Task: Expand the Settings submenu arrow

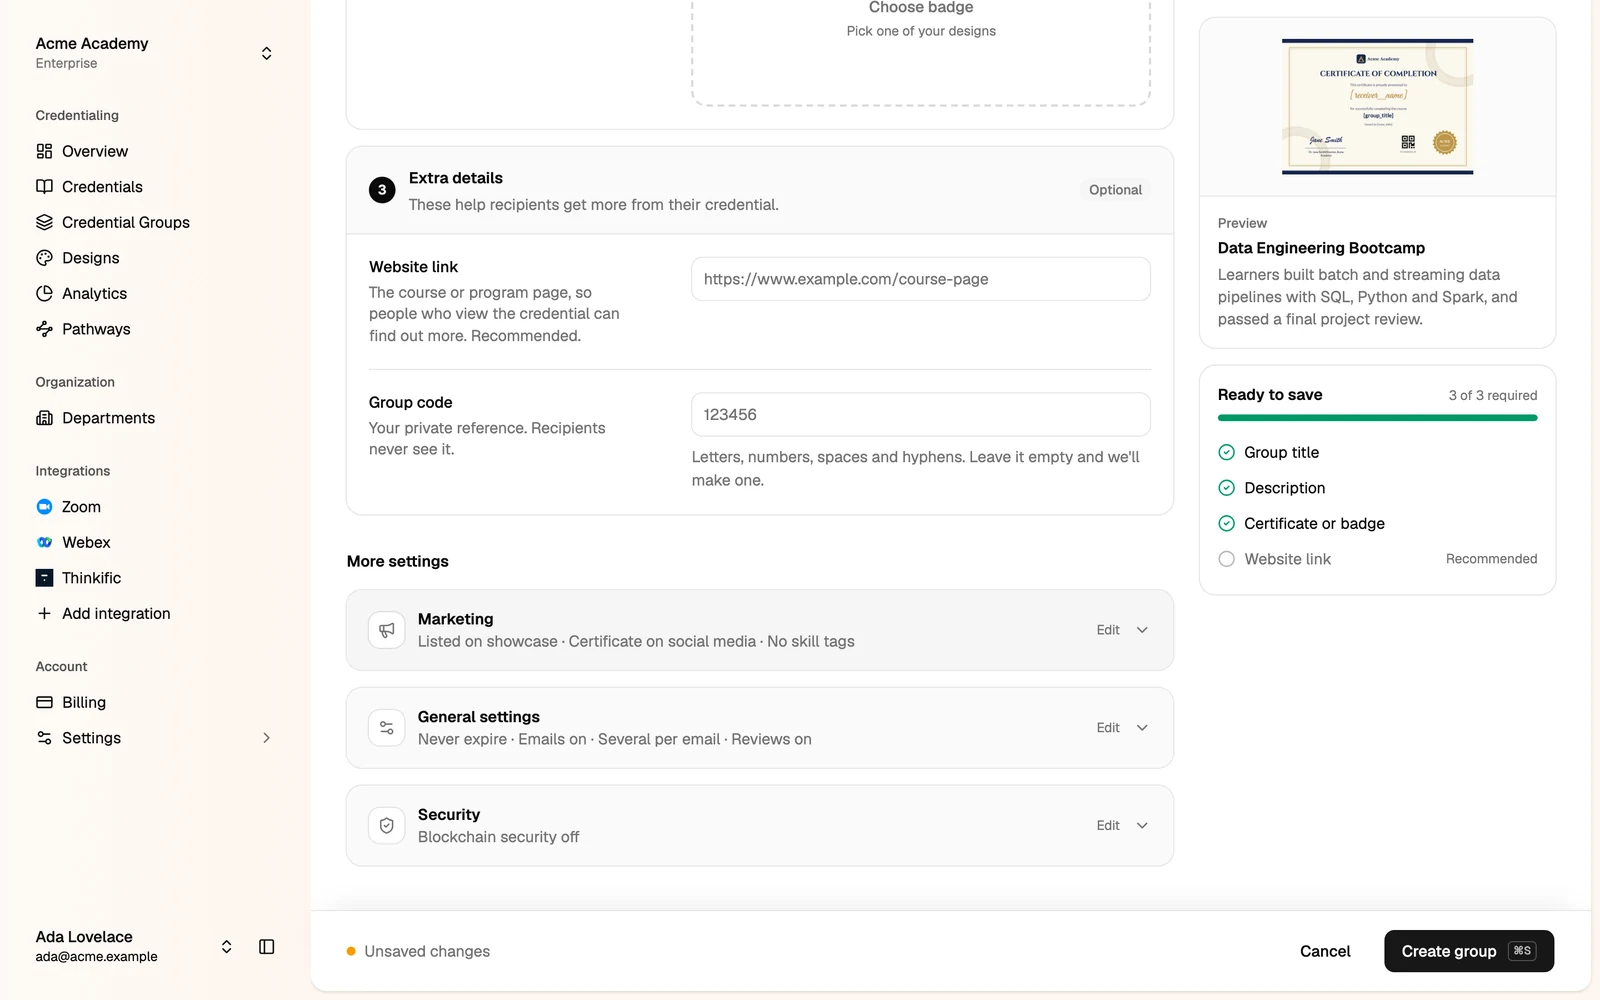Action: coord(266,738)
